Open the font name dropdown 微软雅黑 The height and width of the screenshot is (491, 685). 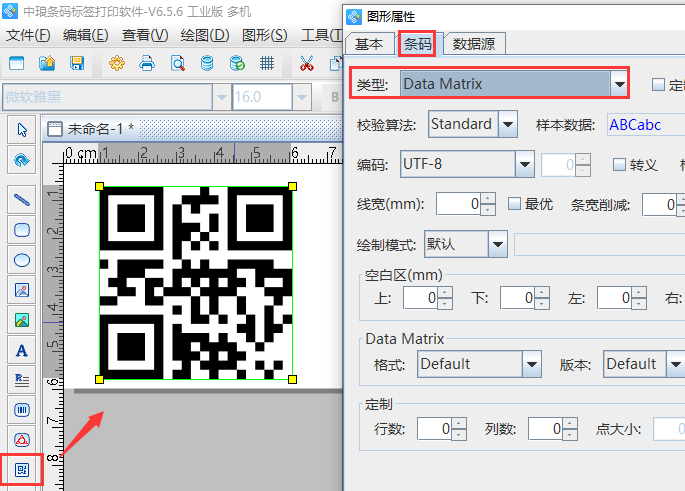221,97
